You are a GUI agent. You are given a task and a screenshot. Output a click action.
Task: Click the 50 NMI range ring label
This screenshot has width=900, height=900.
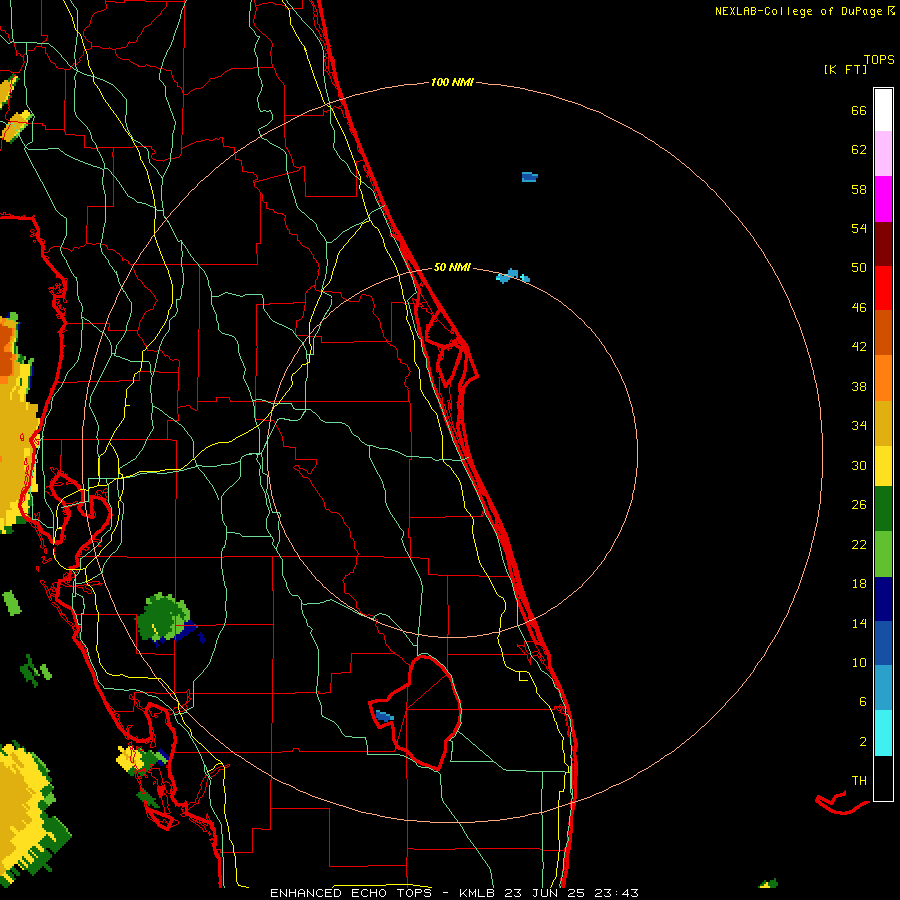click(452, 267)
